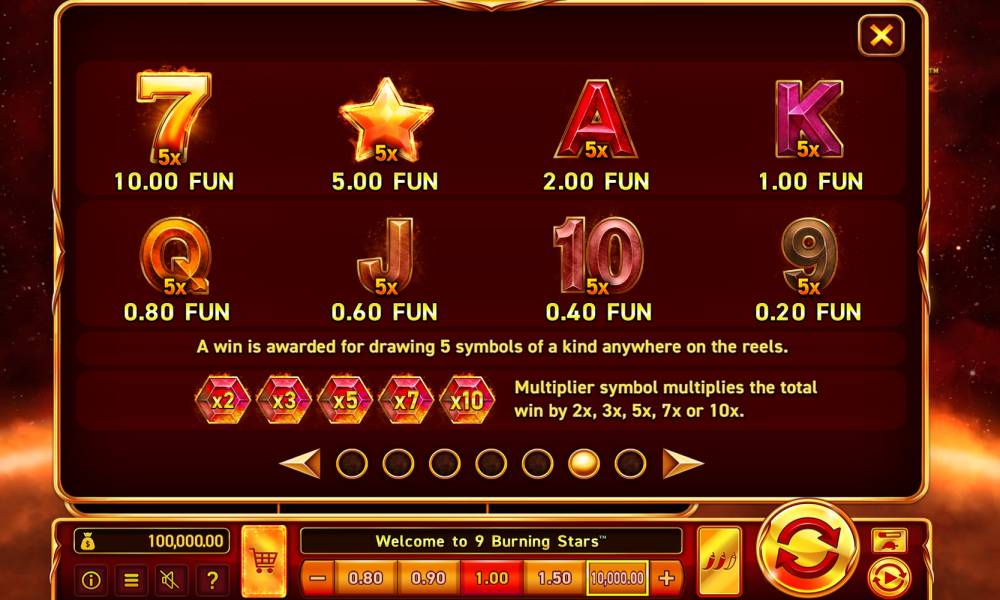Select the 0.90 bet value
This screenshot has width=1000, height=600.
tap(429, 578)
